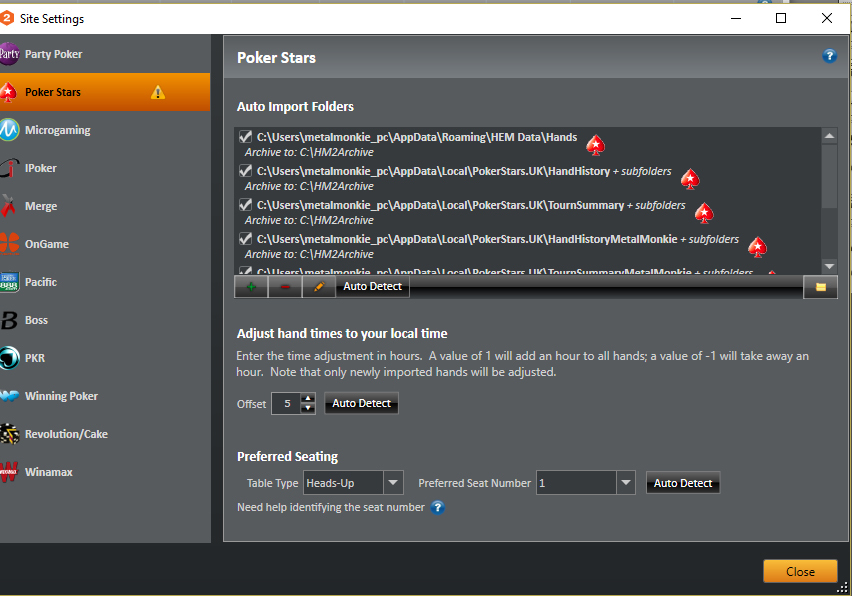Screen dimensions: 852x596
Task: Click PokerStars spade icon beside HEM Data\Hands folder
Action: [596, 145]
